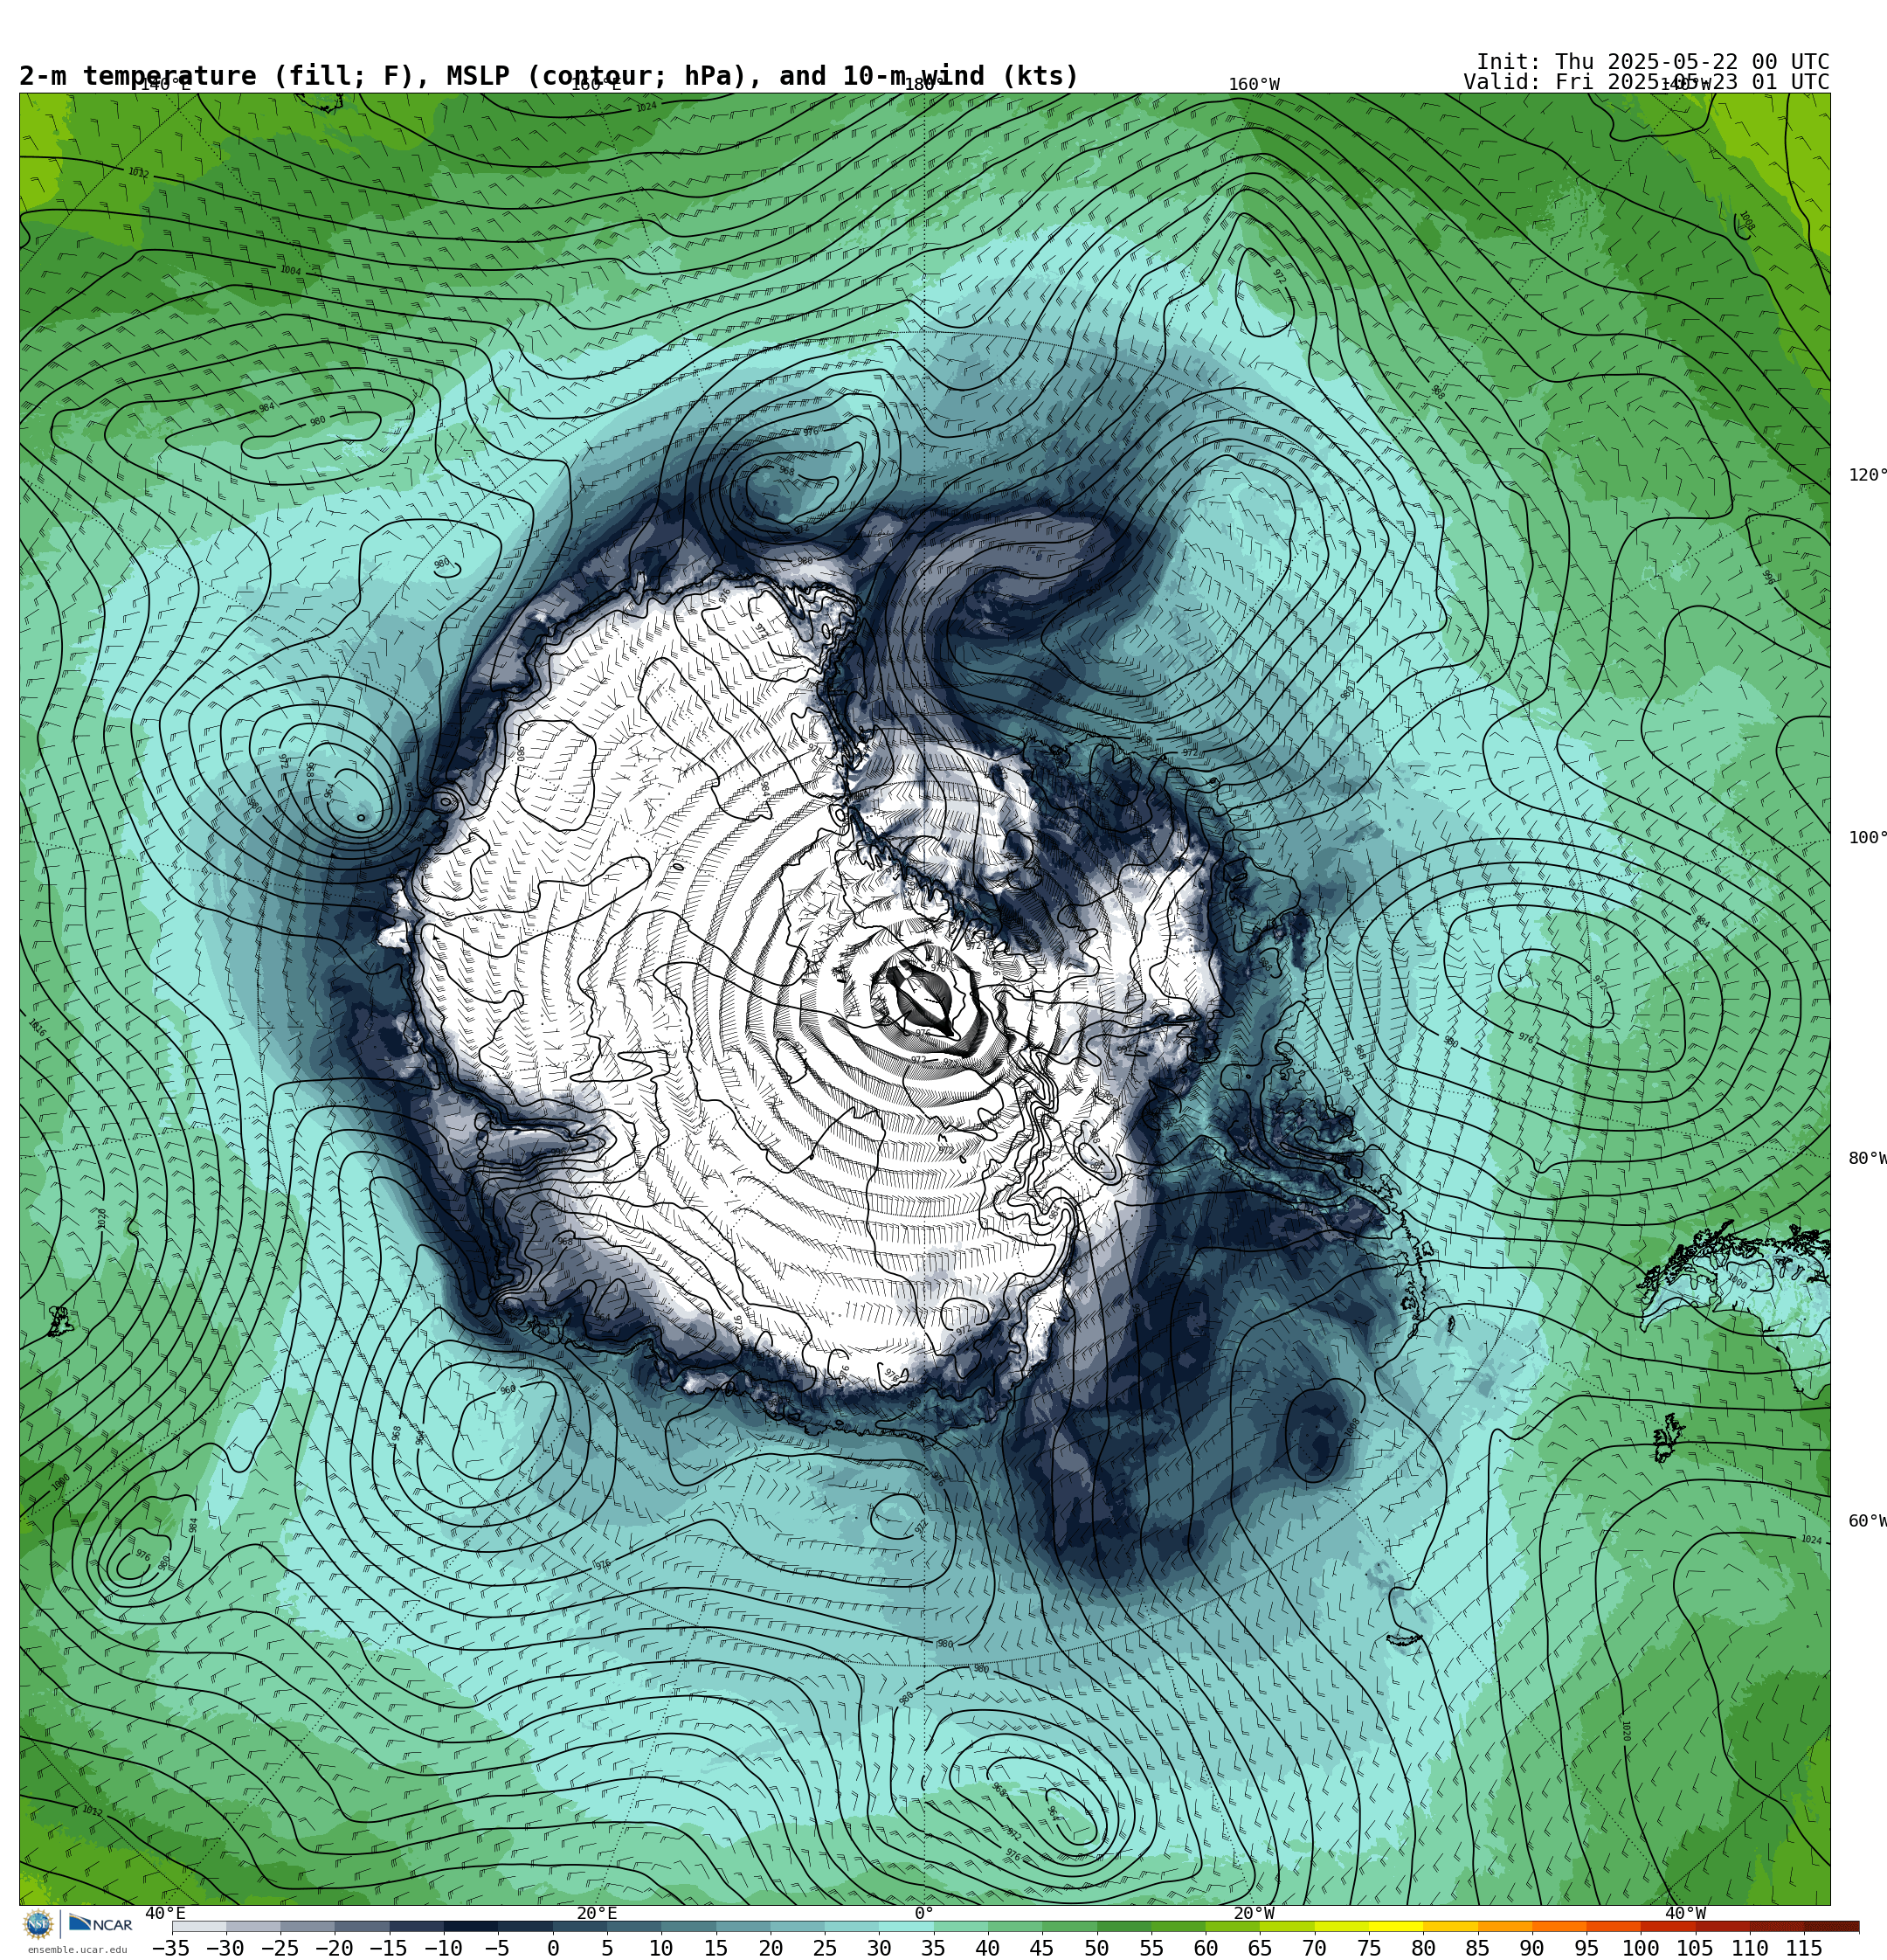Screen dimensions: 1887x1960
Task: Click the NSF logo
Action: pyautogui.click(x=38, y=1924)
